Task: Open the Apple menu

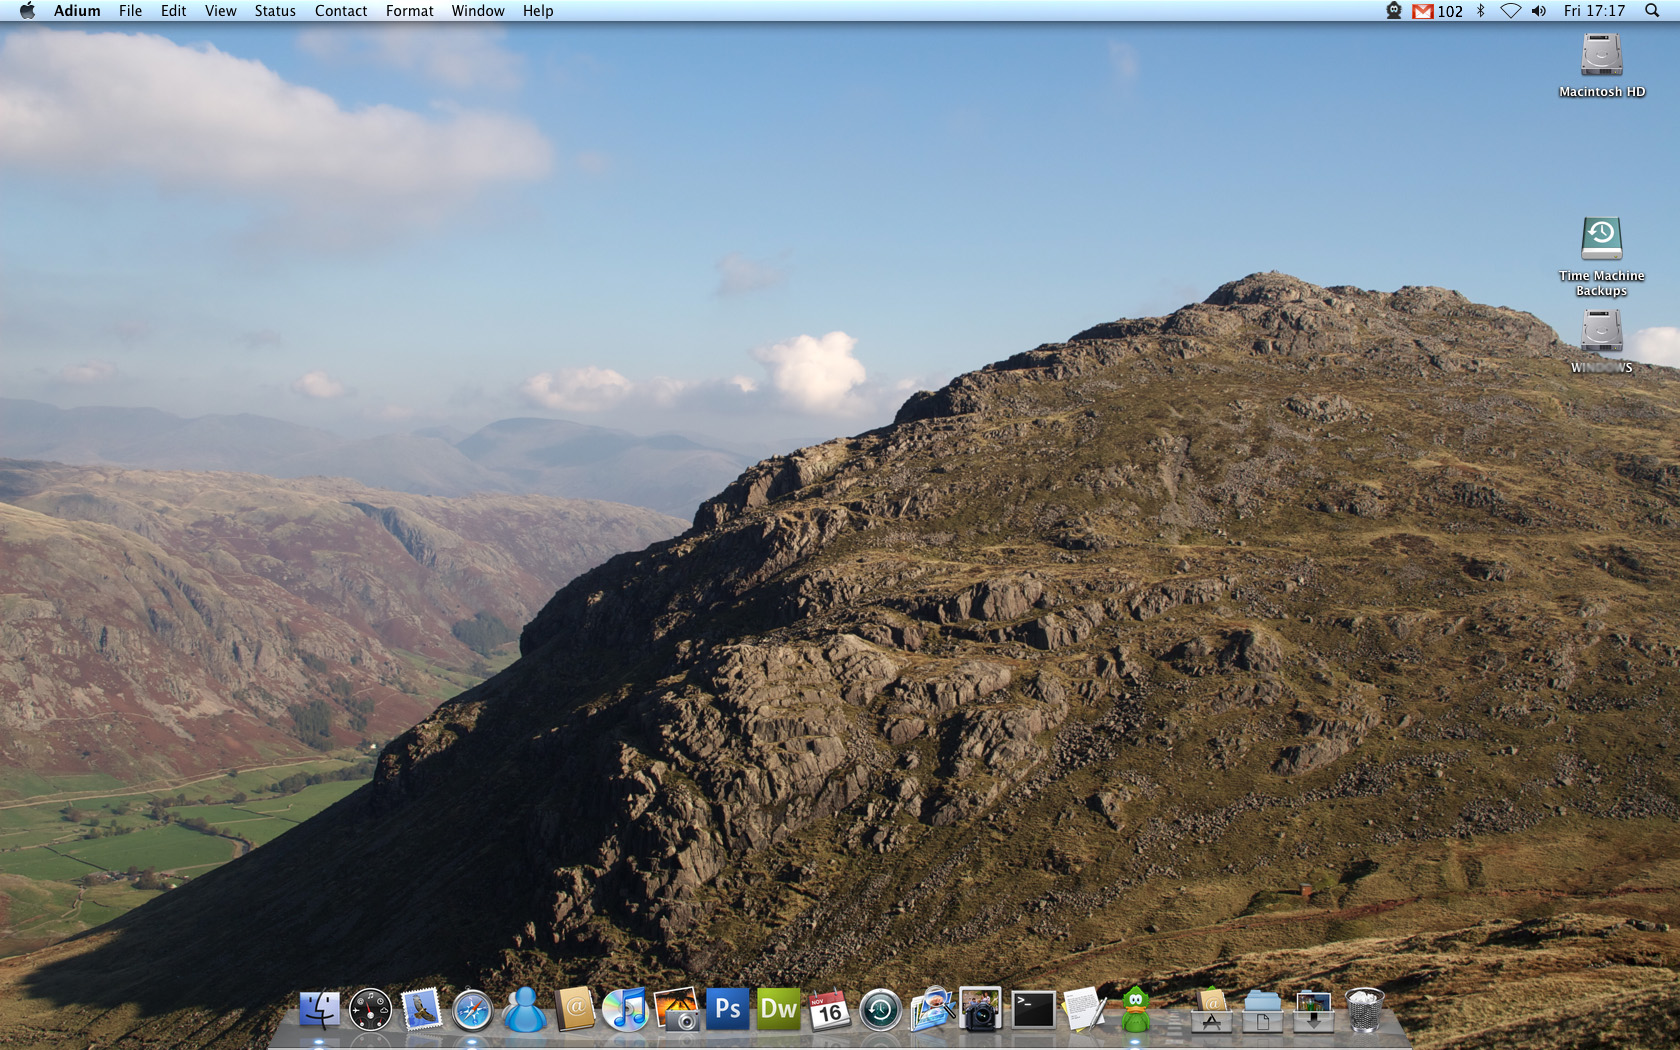Action: (27, 11)
